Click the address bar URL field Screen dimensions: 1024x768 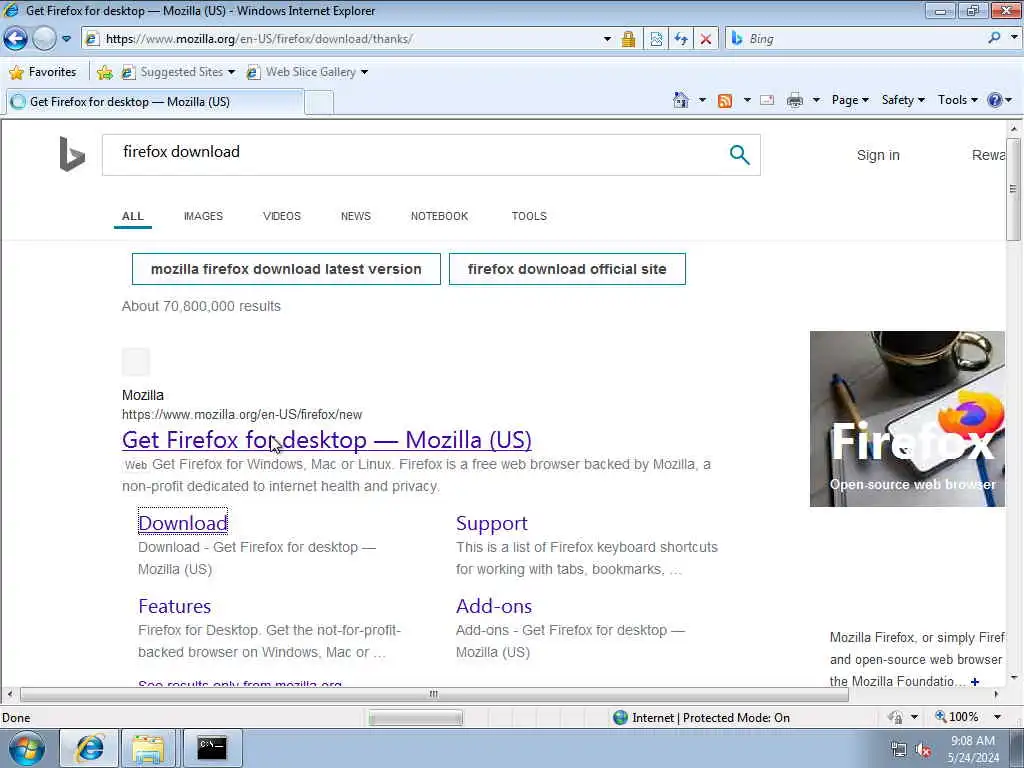349,39
